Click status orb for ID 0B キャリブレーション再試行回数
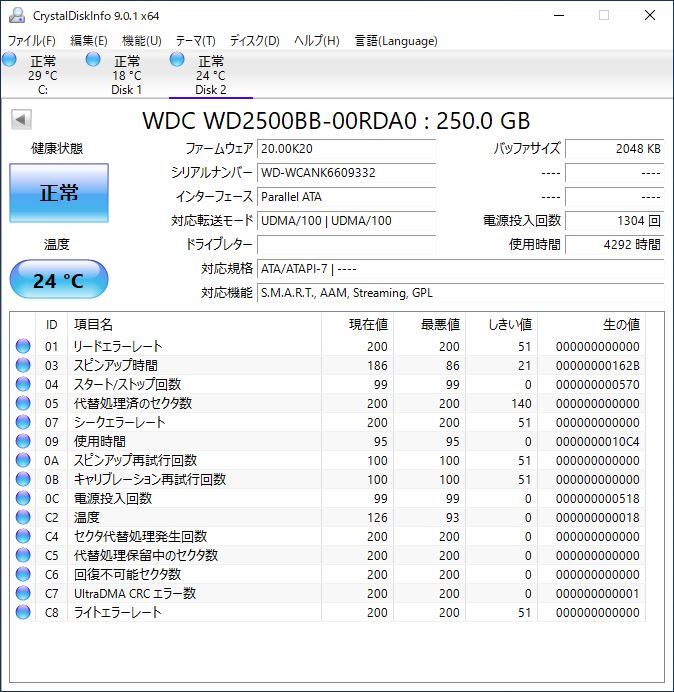 (23, 479)
